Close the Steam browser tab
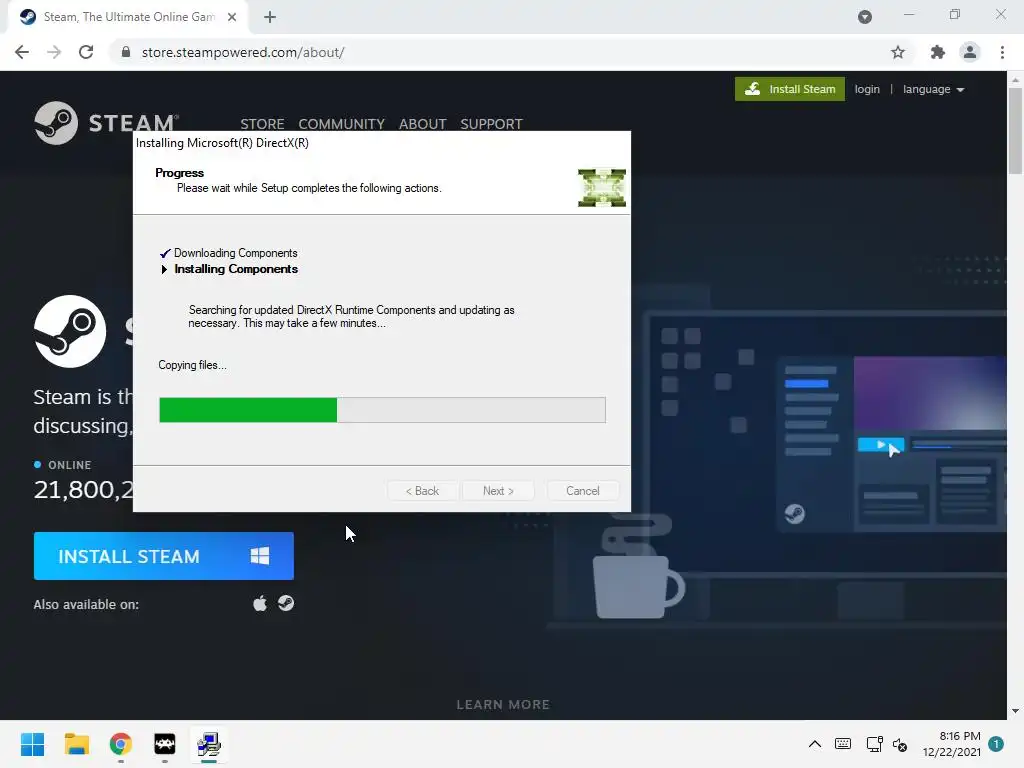Screen dimensions: 1024x768 pyautogui.click(x=232, y=17)
